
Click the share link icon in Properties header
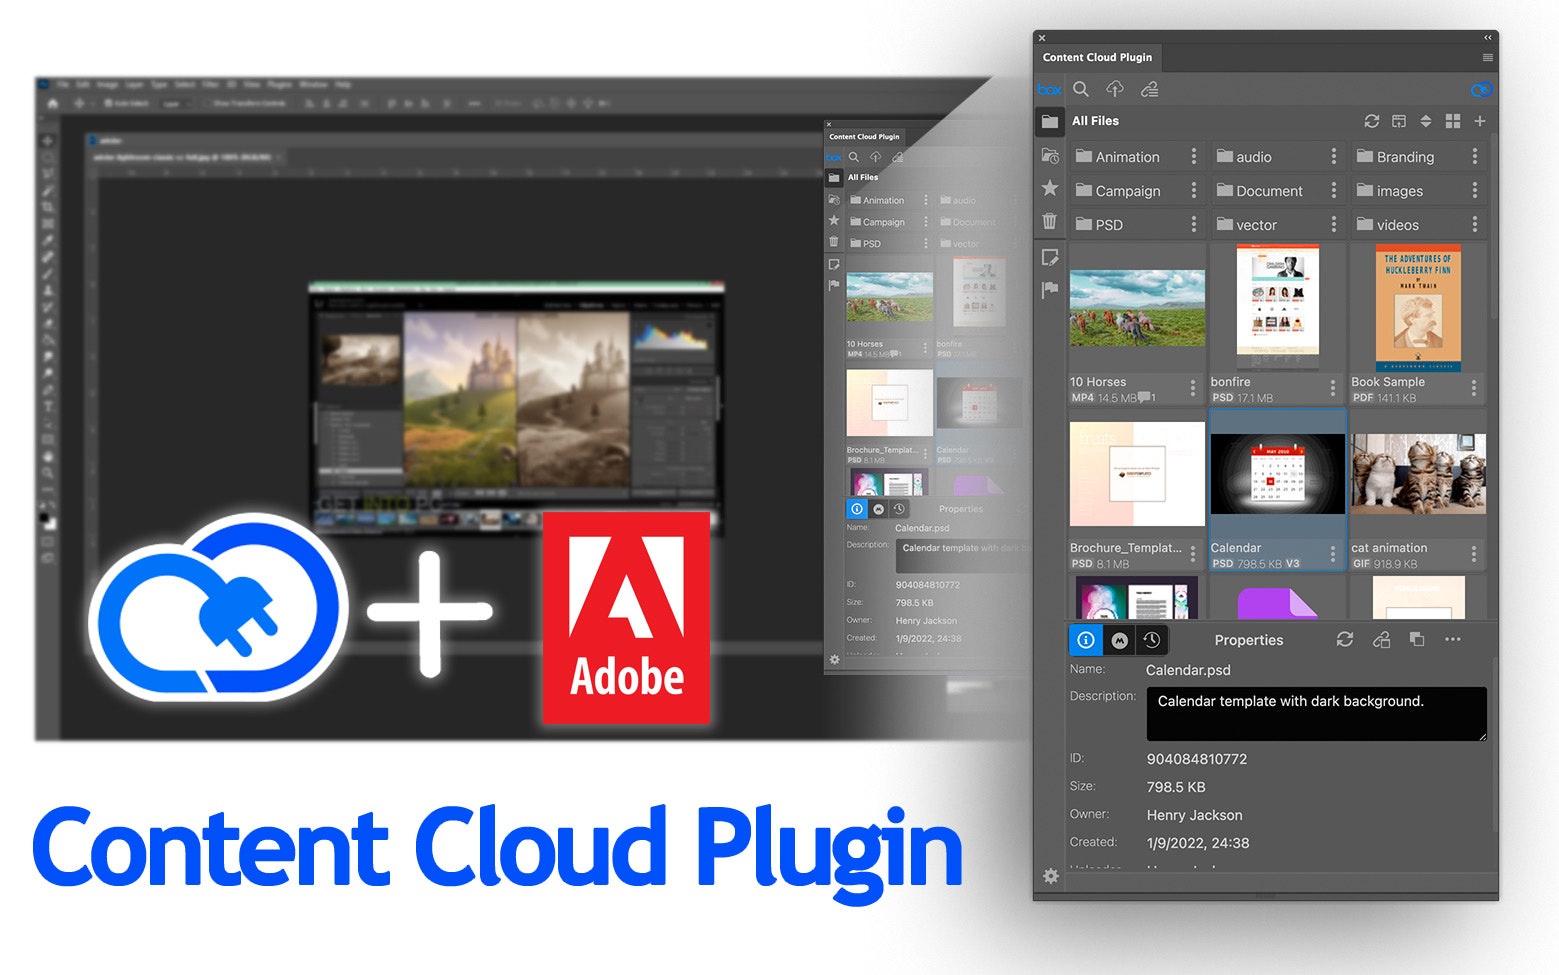pyautogui.click(x=1382, y=639)
